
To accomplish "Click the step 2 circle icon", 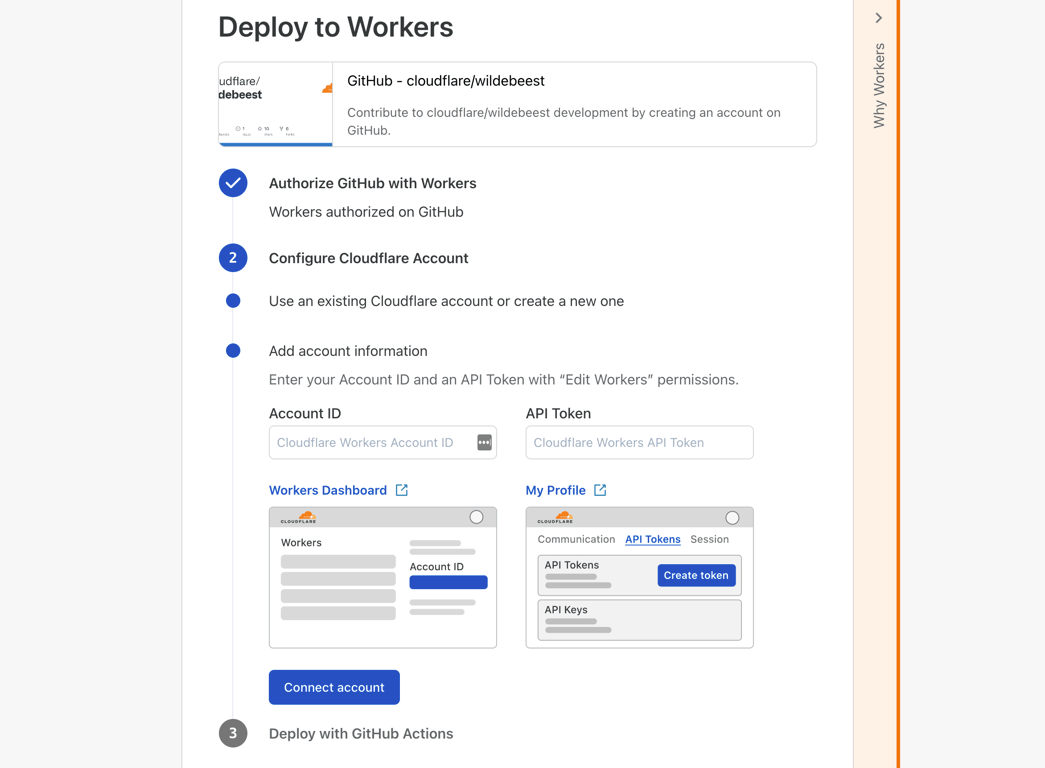I will (x=233, y=257).
